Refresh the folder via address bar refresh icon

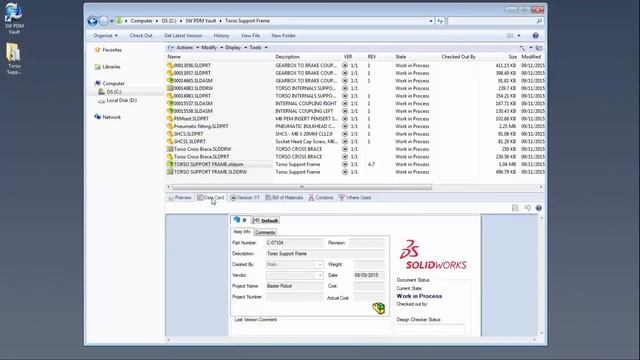point(440,21)
